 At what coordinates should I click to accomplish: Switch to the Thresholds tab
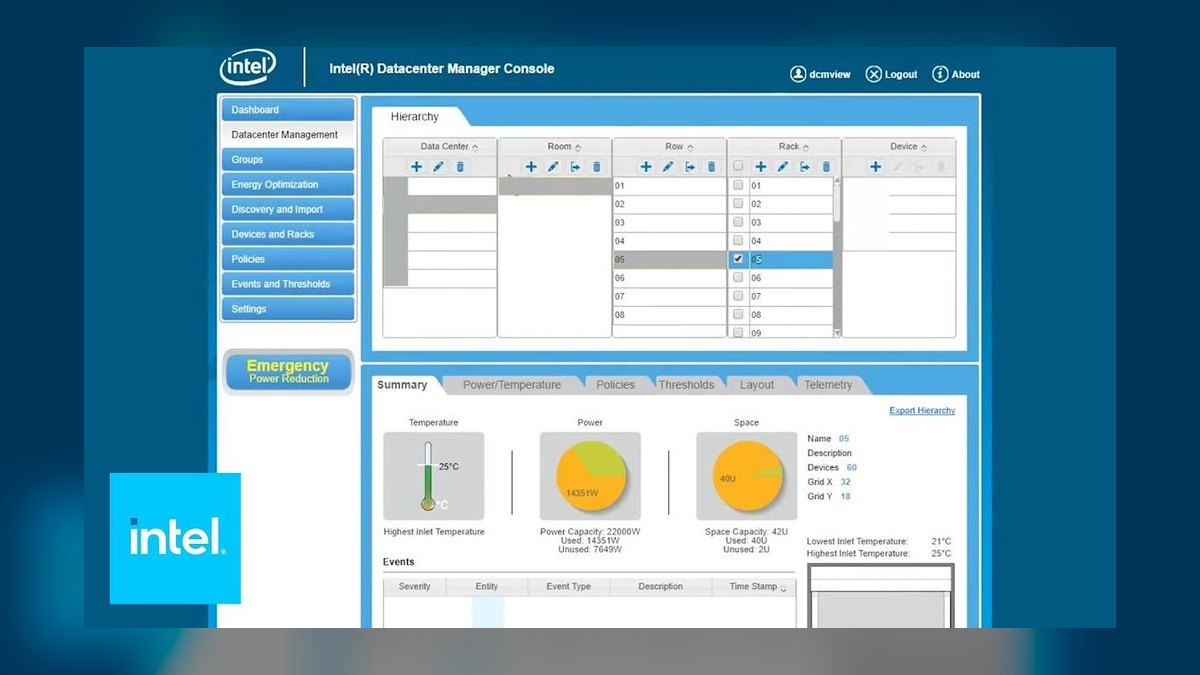point(686,385)
